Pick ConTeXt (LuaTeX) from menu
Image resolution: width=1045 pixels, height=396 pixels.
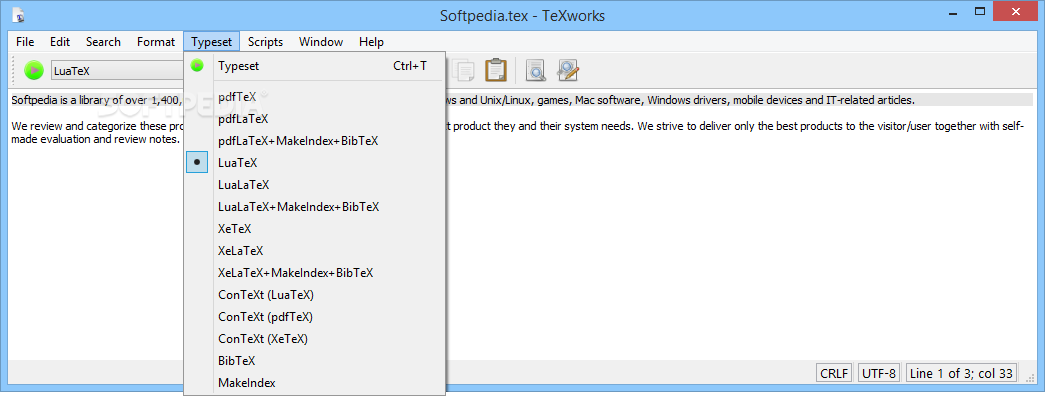point(314,295)
